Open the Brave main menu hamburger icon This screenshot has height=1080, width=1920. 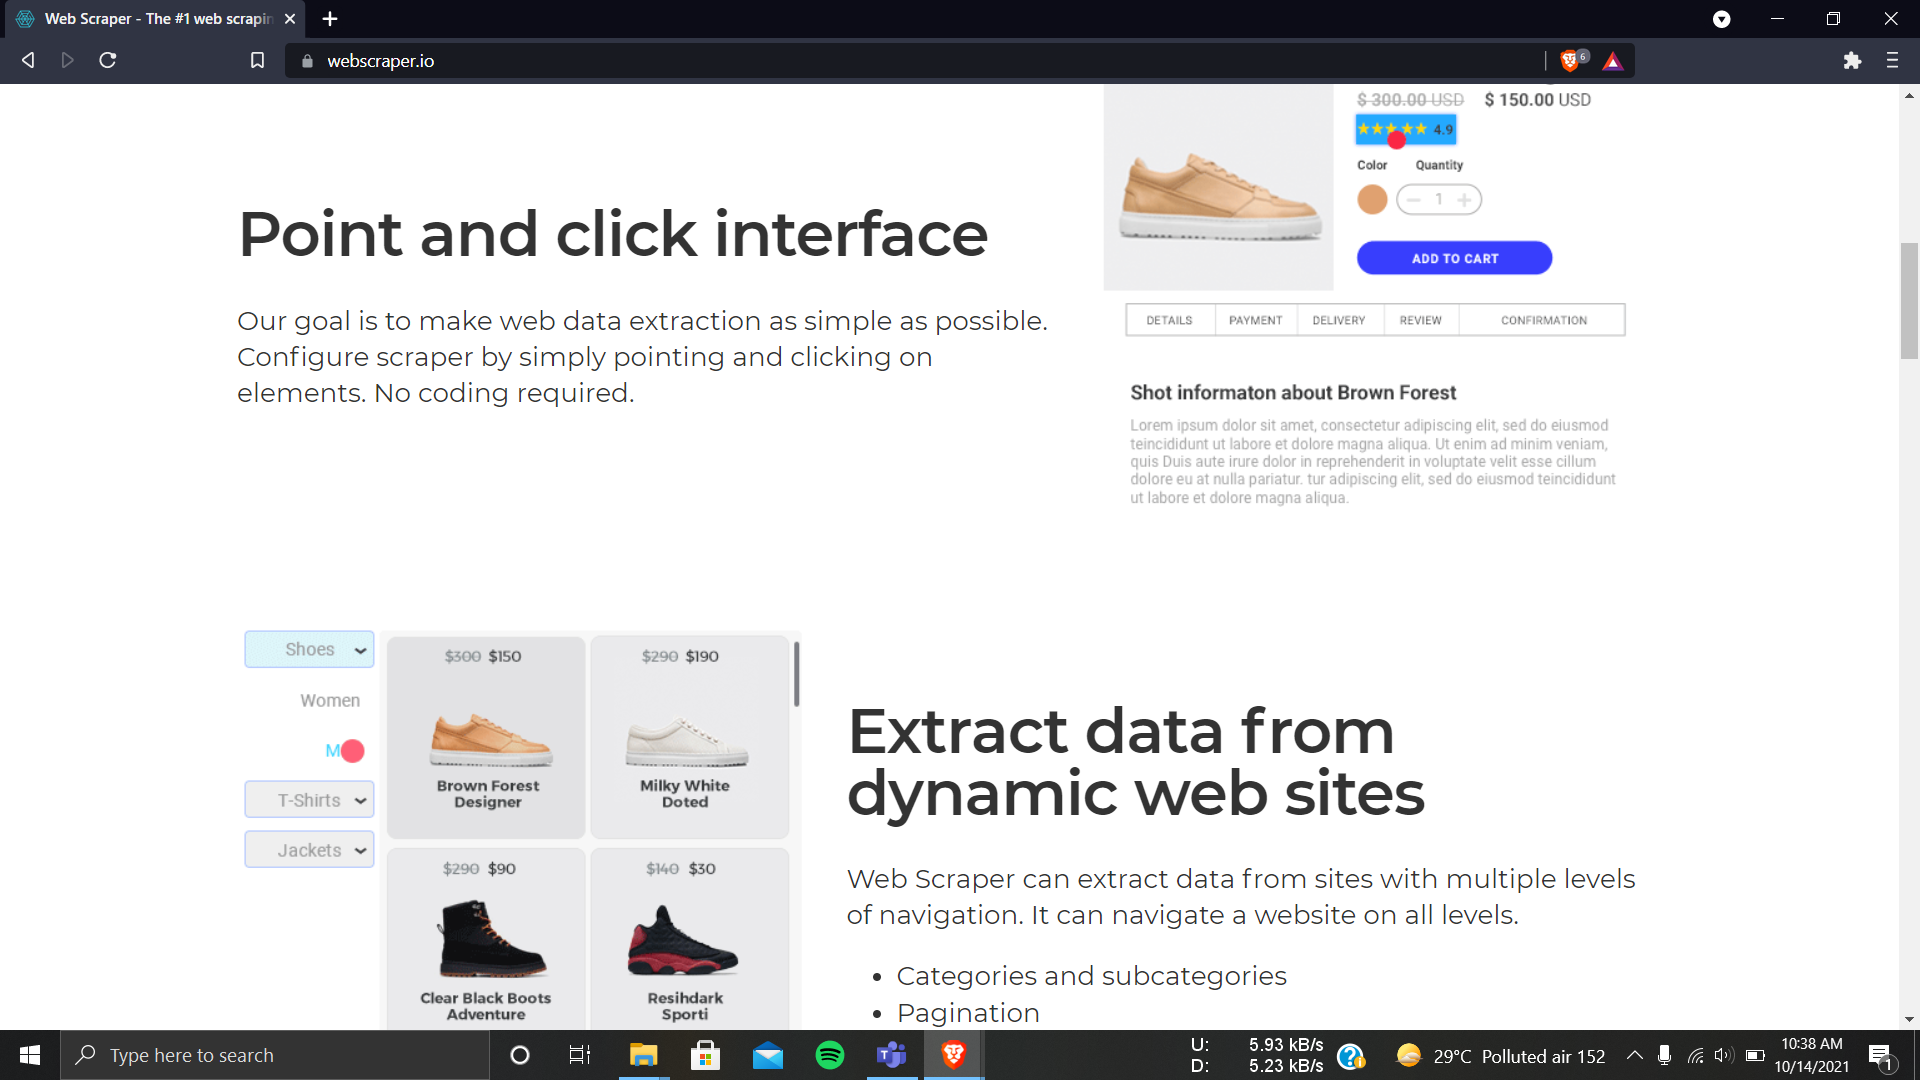click(x=1892, y=61)
